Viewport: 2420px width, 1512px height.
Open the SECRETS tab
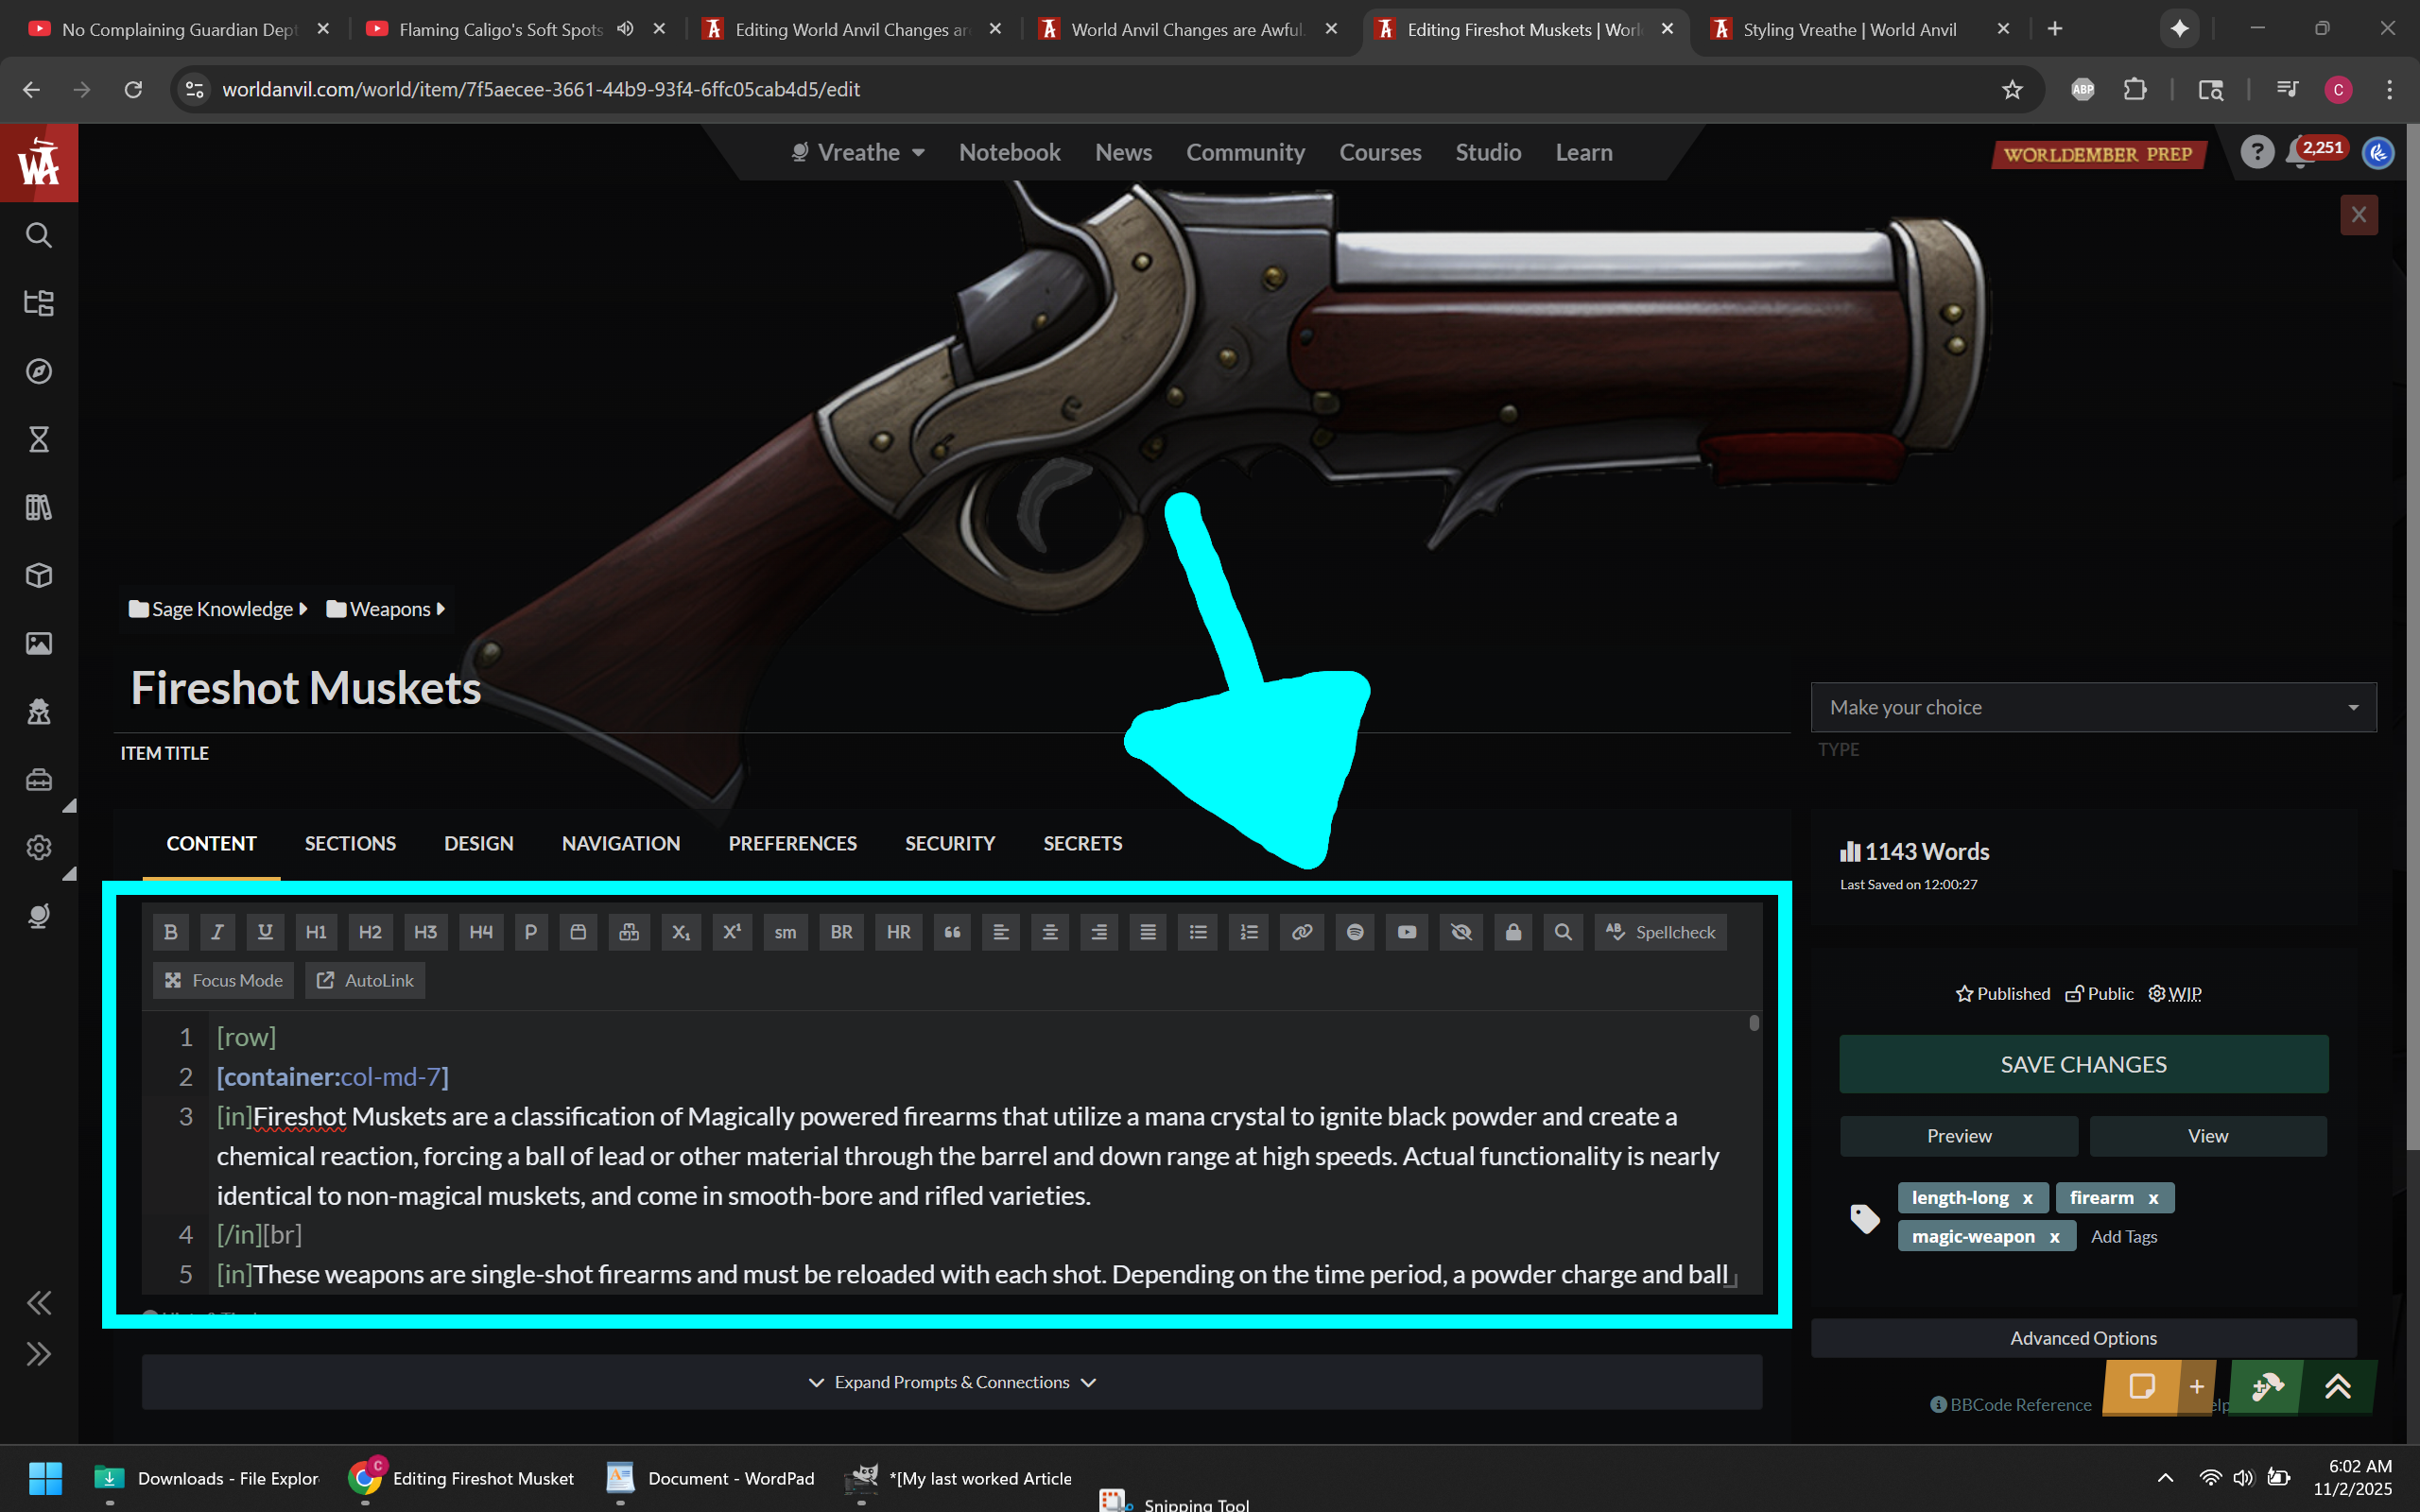coord(1082,843)
